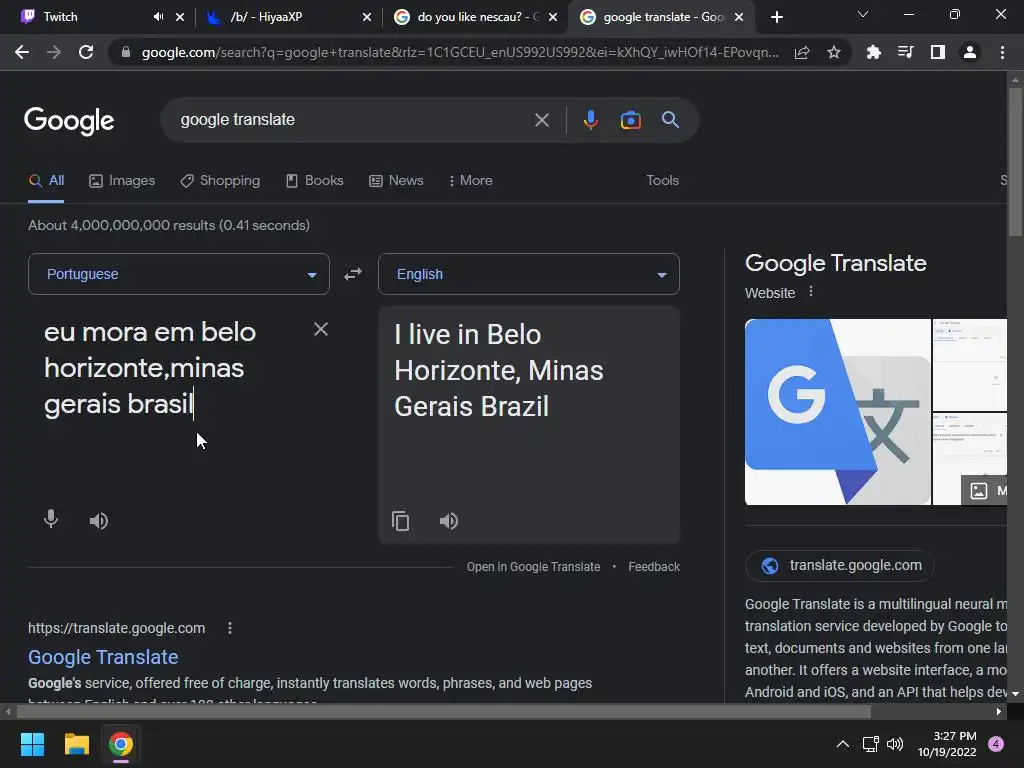This screenshot has width=1024, height=768.
Task: Select the News search tab
Action: (396, 181)
